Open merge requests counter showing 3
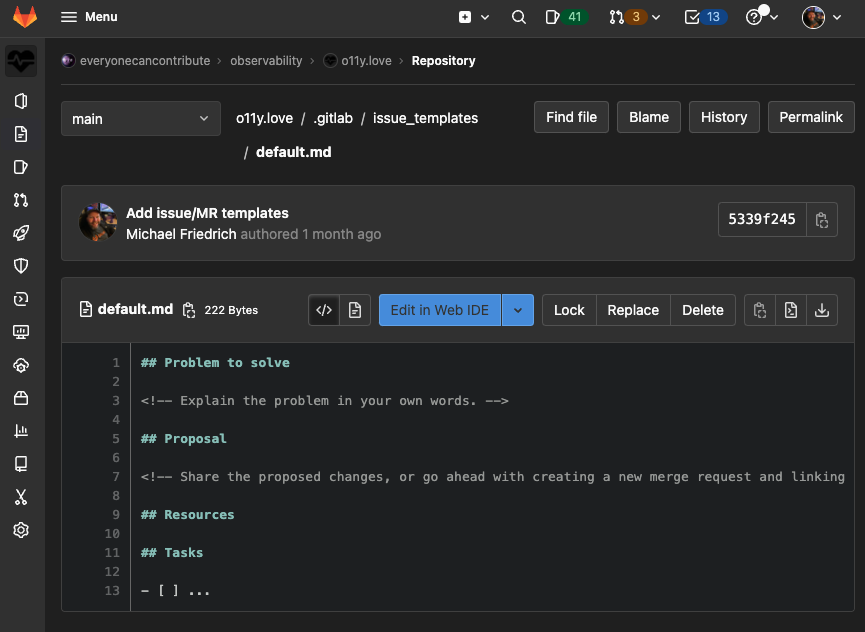Screen dimensions: 865x632 coord(628,17)
